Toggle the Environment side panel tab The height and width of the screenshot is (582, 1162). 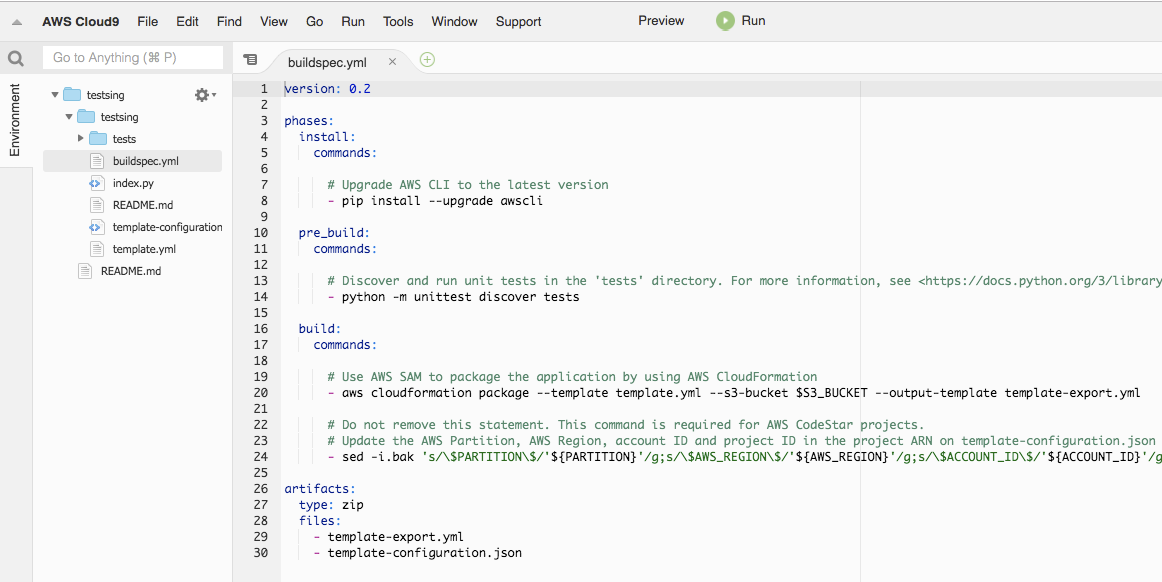pos(16,120)
